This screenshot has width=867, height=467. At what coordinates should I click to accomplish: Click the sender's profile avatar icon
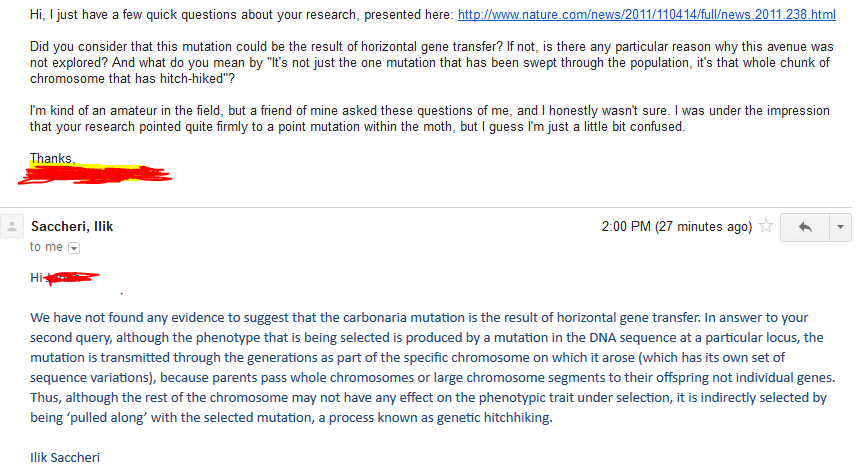point(13,227)
